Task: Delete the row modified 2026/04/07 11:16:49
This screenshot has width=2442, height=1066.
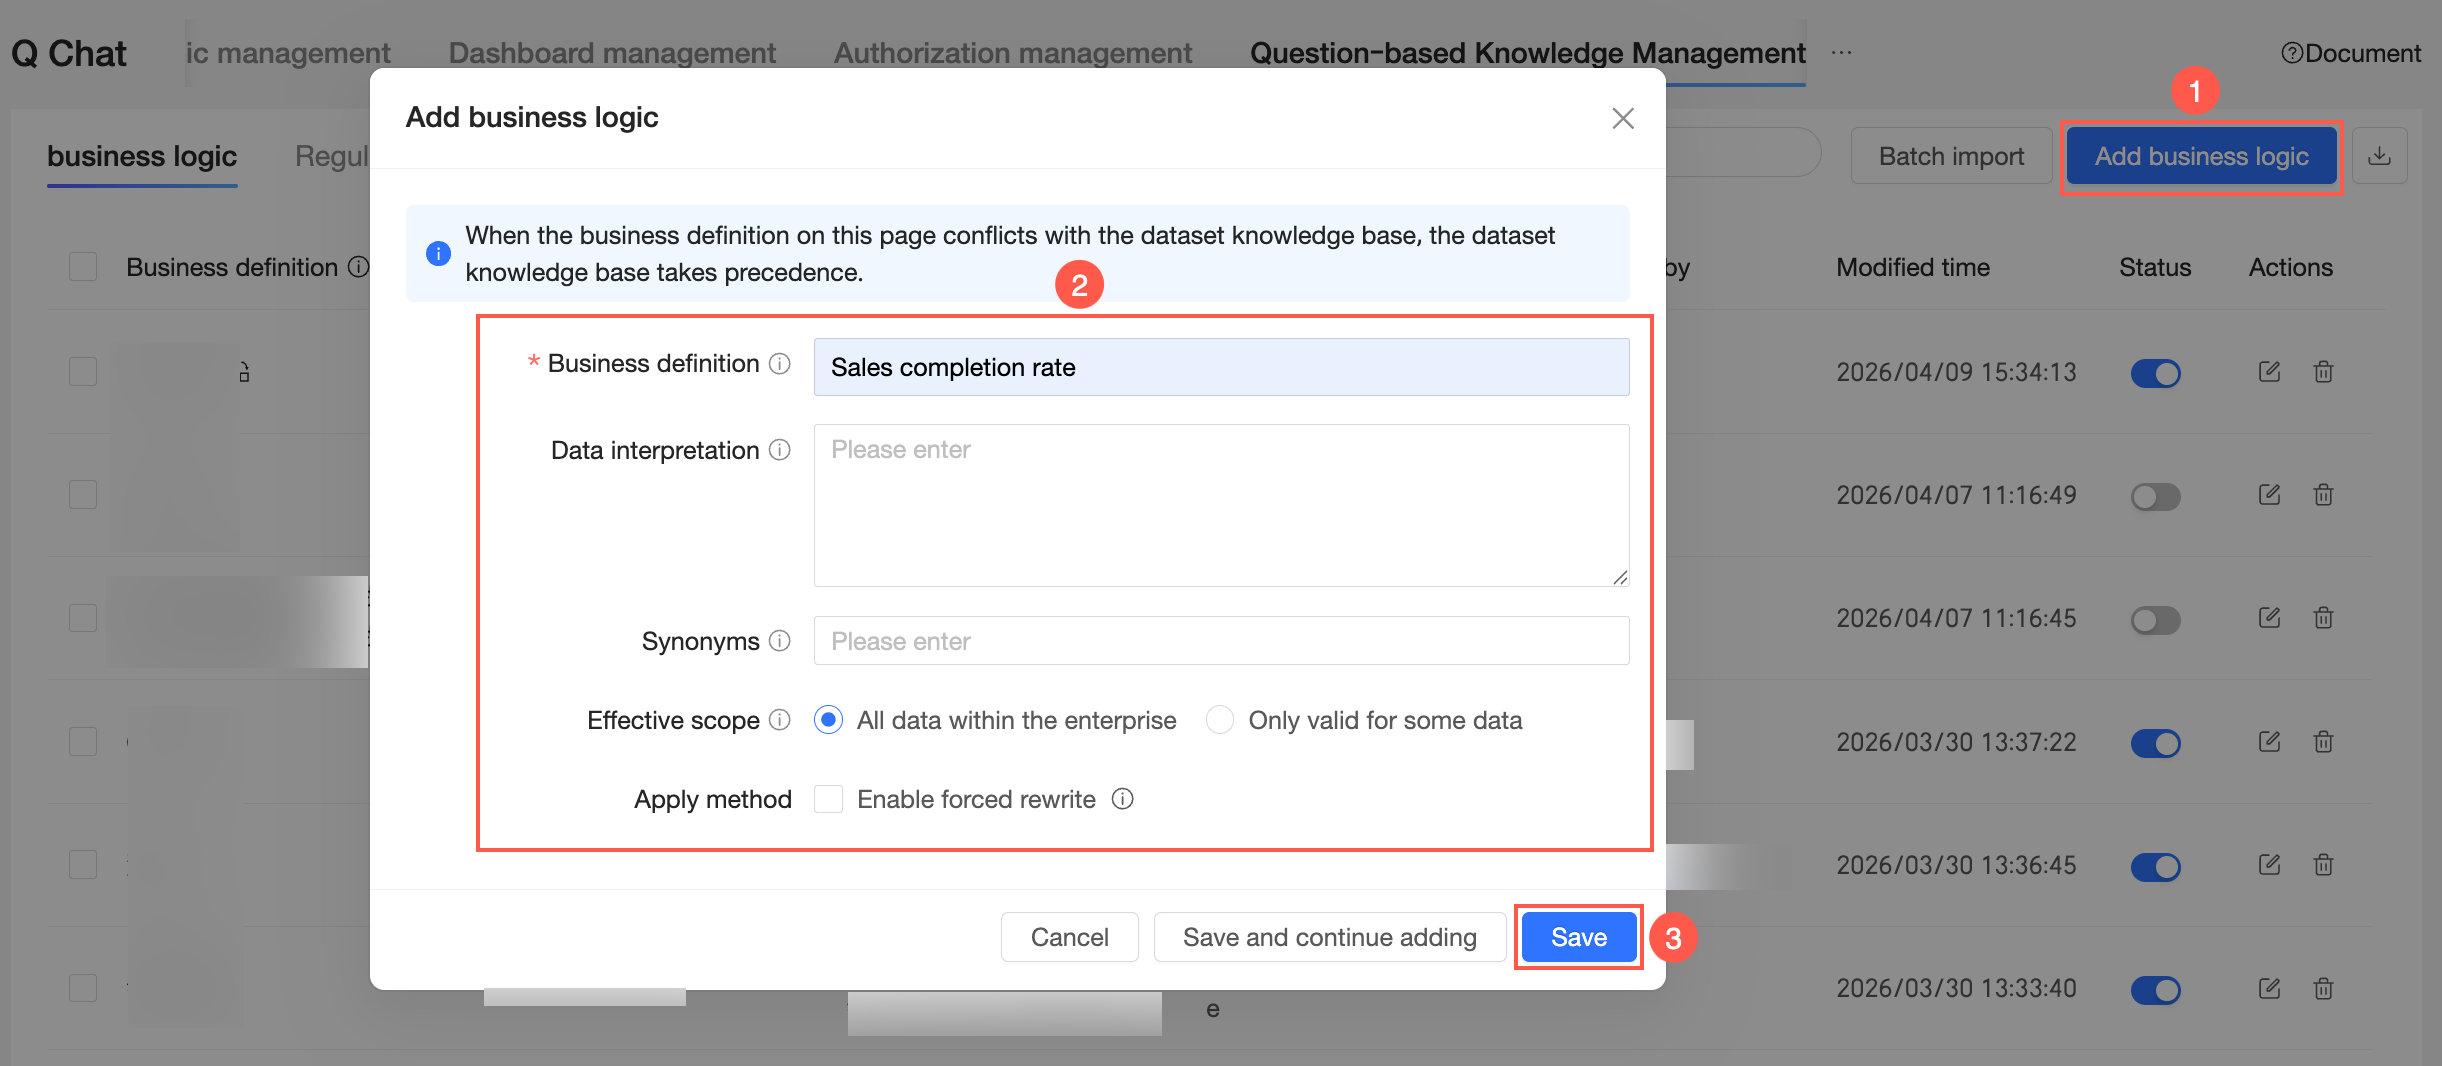Action: pos(2323,495)
